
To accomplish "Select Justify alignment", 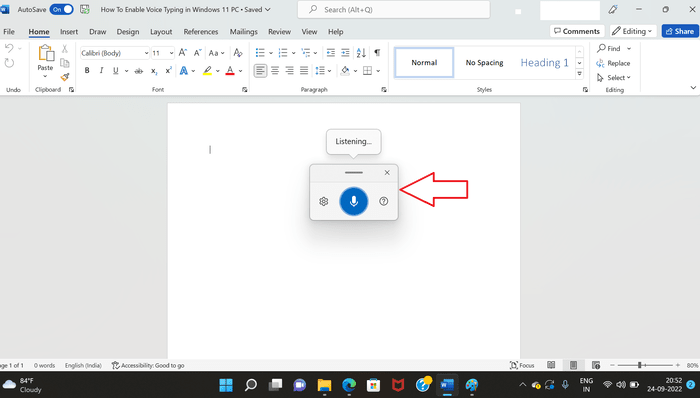I will coord(304,70).
